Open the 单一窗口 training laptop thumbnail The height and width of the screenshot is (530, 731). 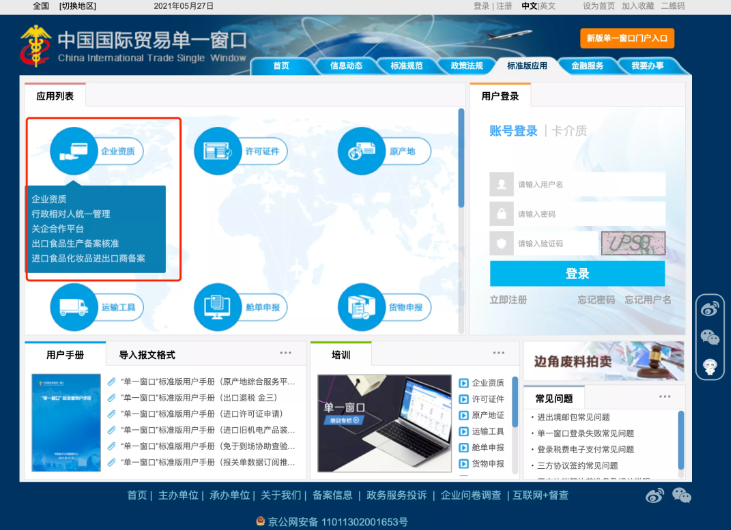[x=385, y=424]
